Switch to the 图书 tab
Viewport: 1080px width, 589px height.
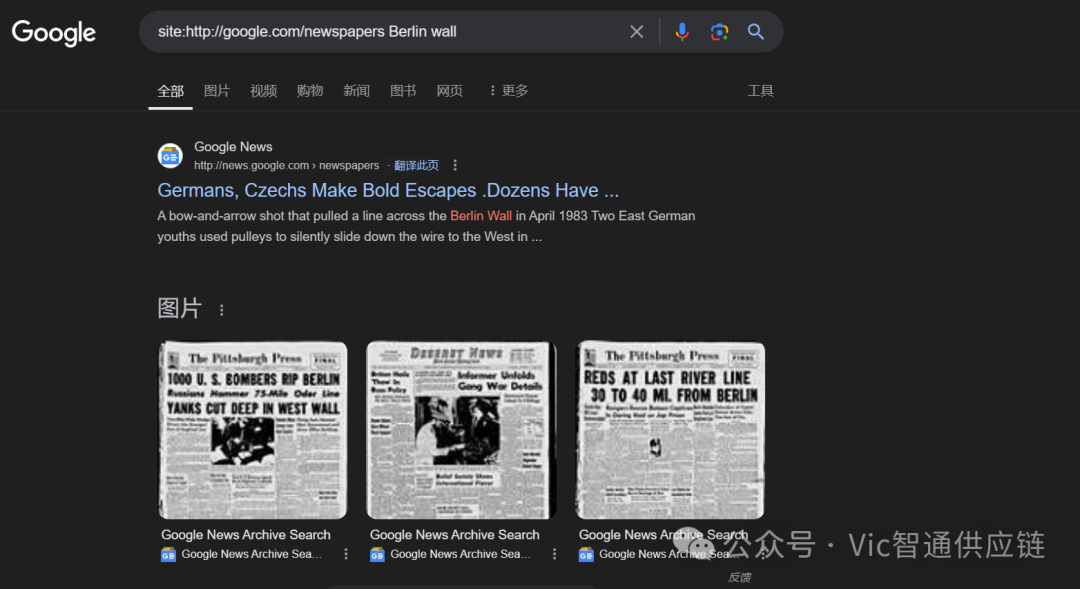[403, 91]
